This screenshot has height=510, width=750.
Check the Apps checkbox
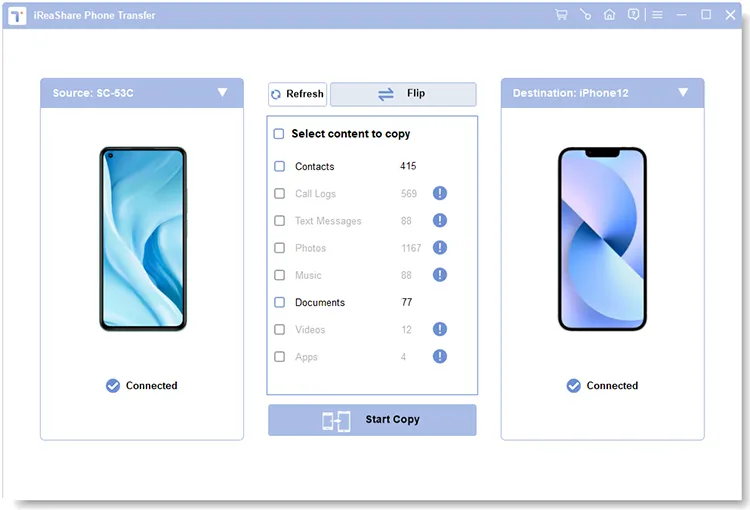tap(280, 357)
